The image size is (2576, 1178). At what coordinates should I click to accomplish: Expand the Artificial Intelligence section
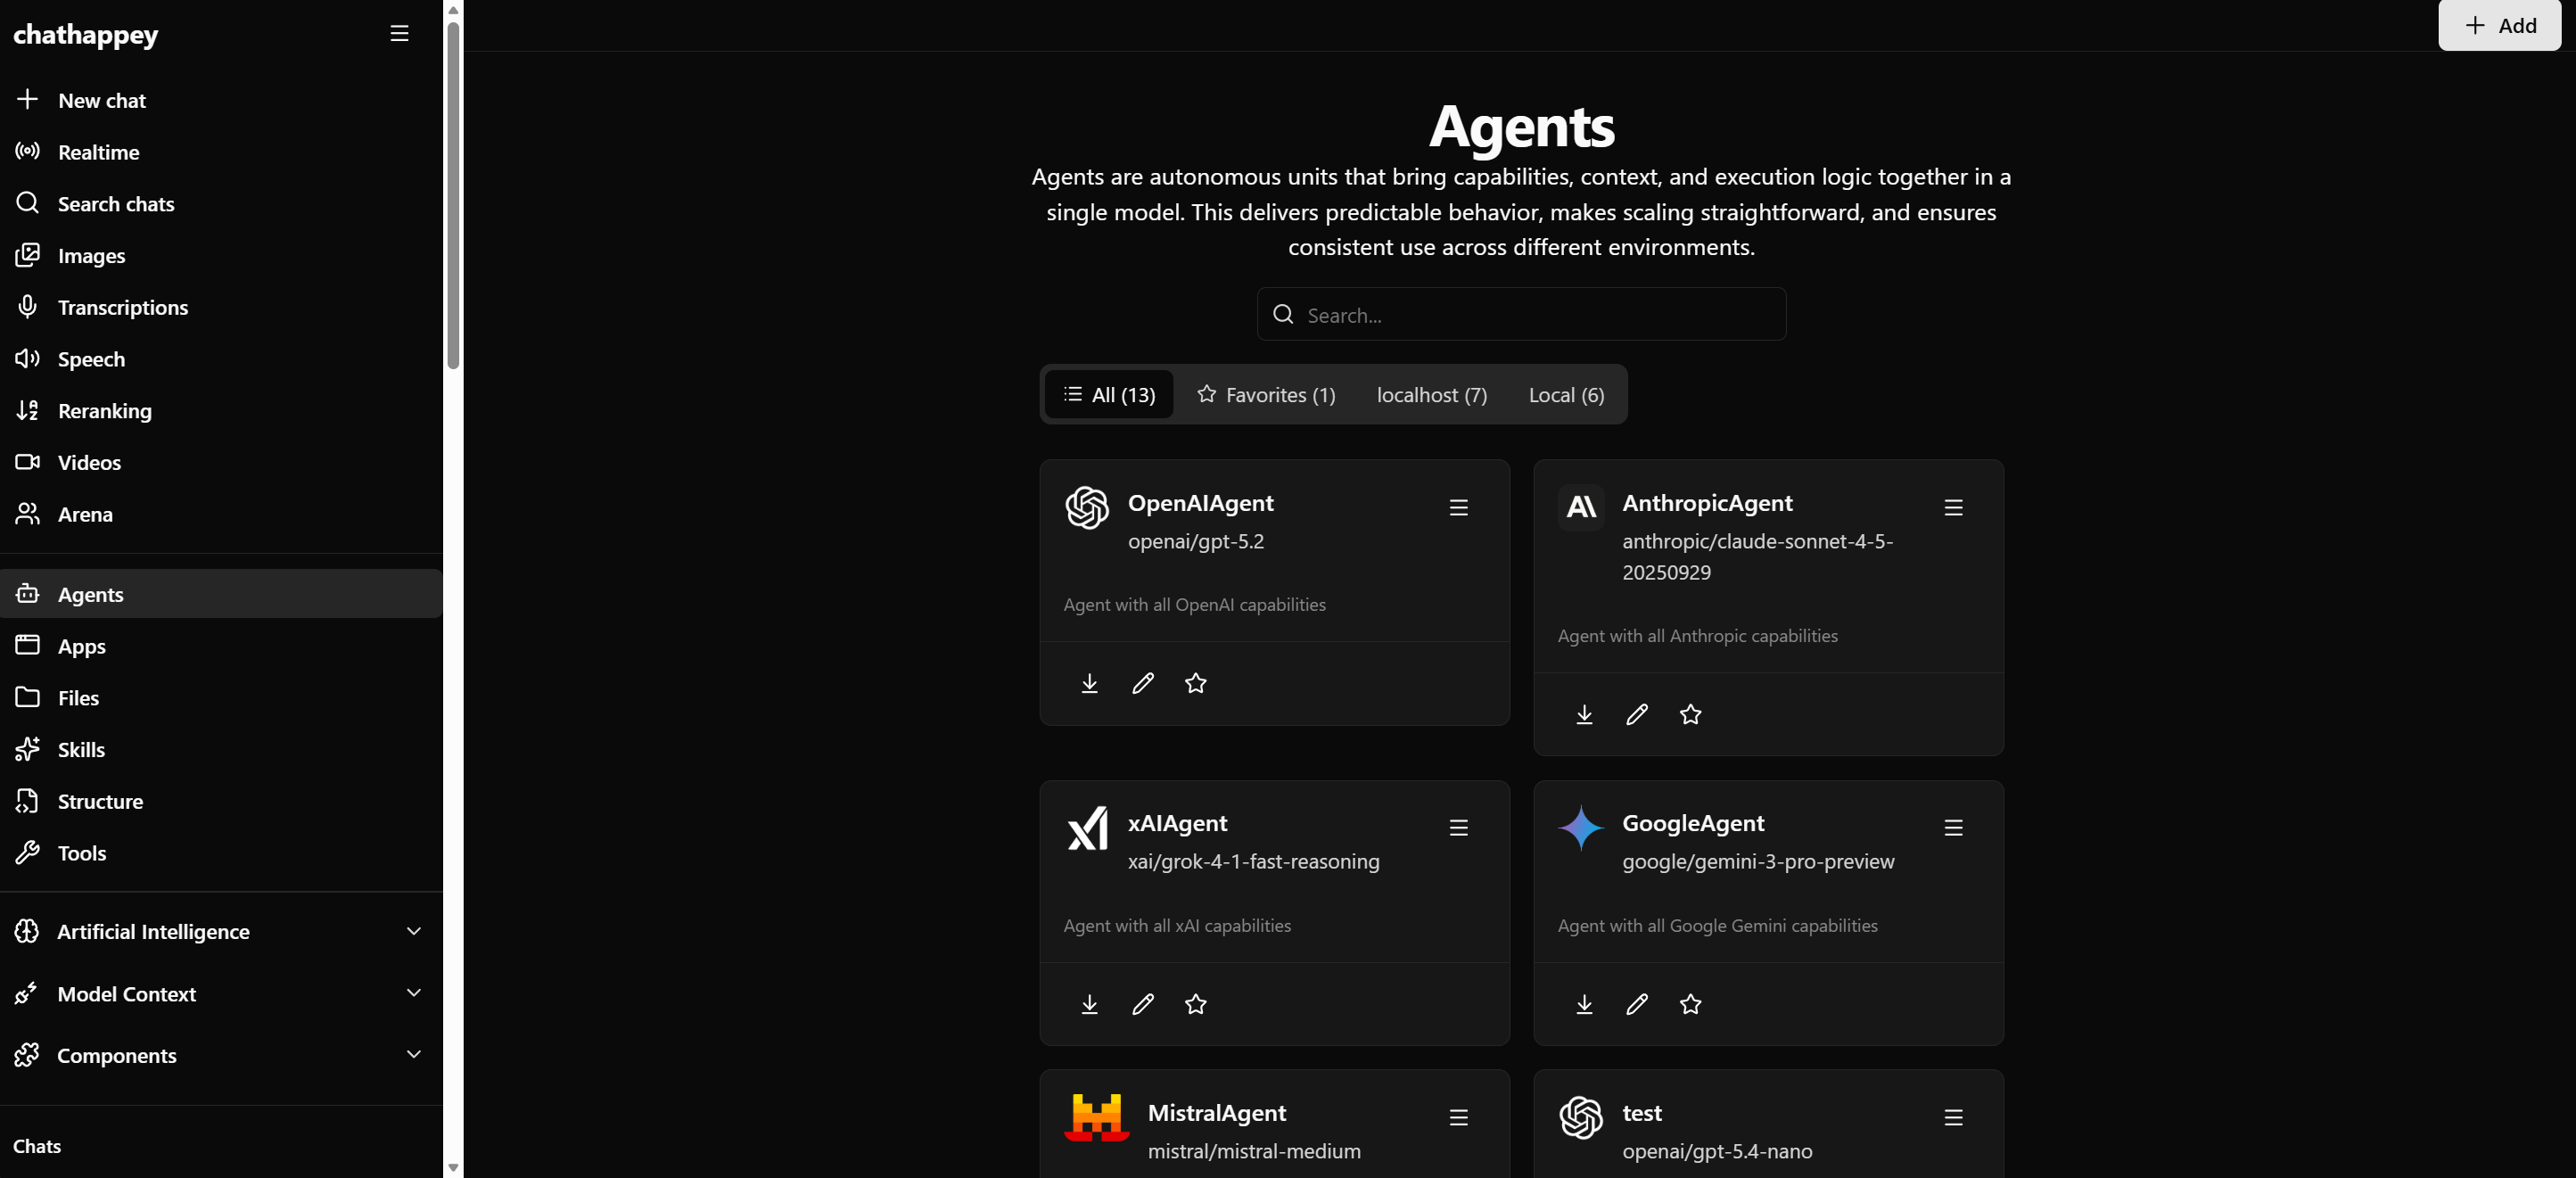tap(221, 931)
